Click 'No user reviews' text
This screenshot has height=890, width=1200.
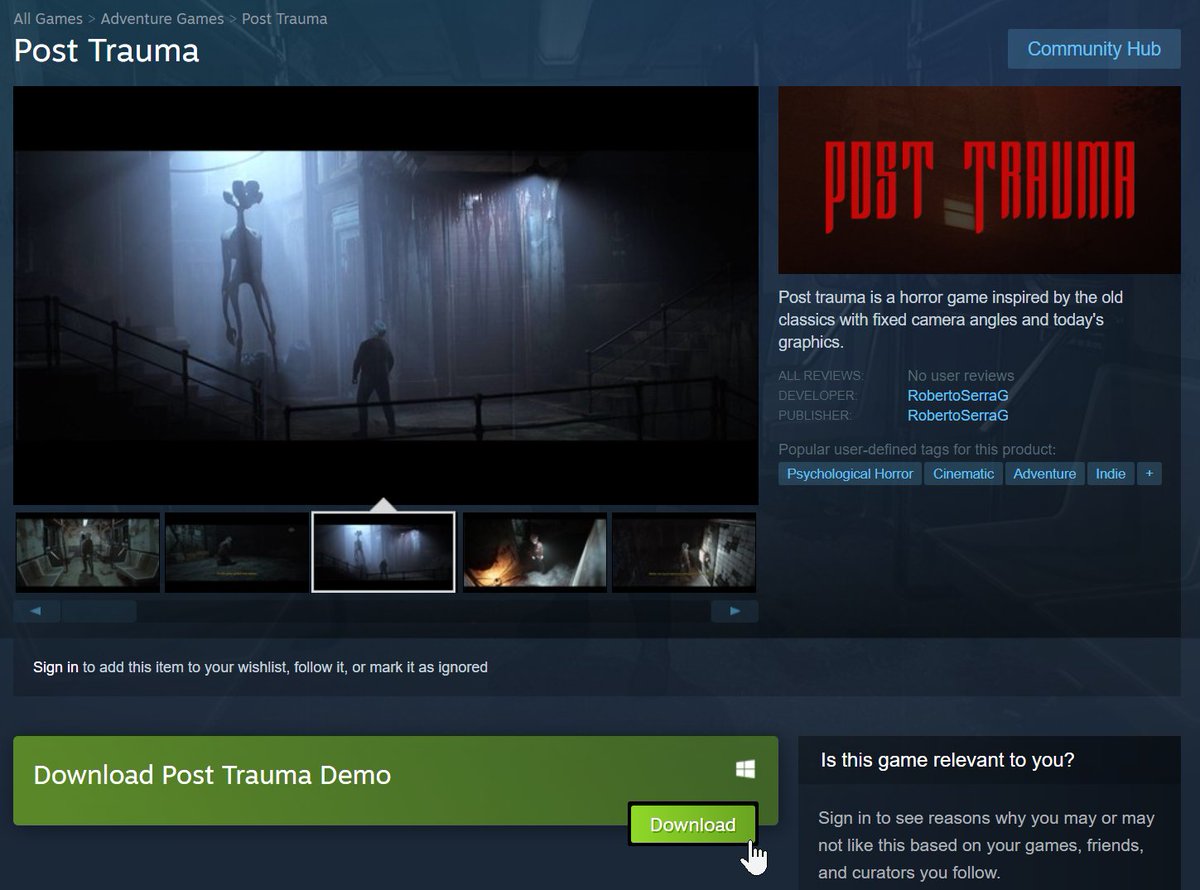(961, 376)
